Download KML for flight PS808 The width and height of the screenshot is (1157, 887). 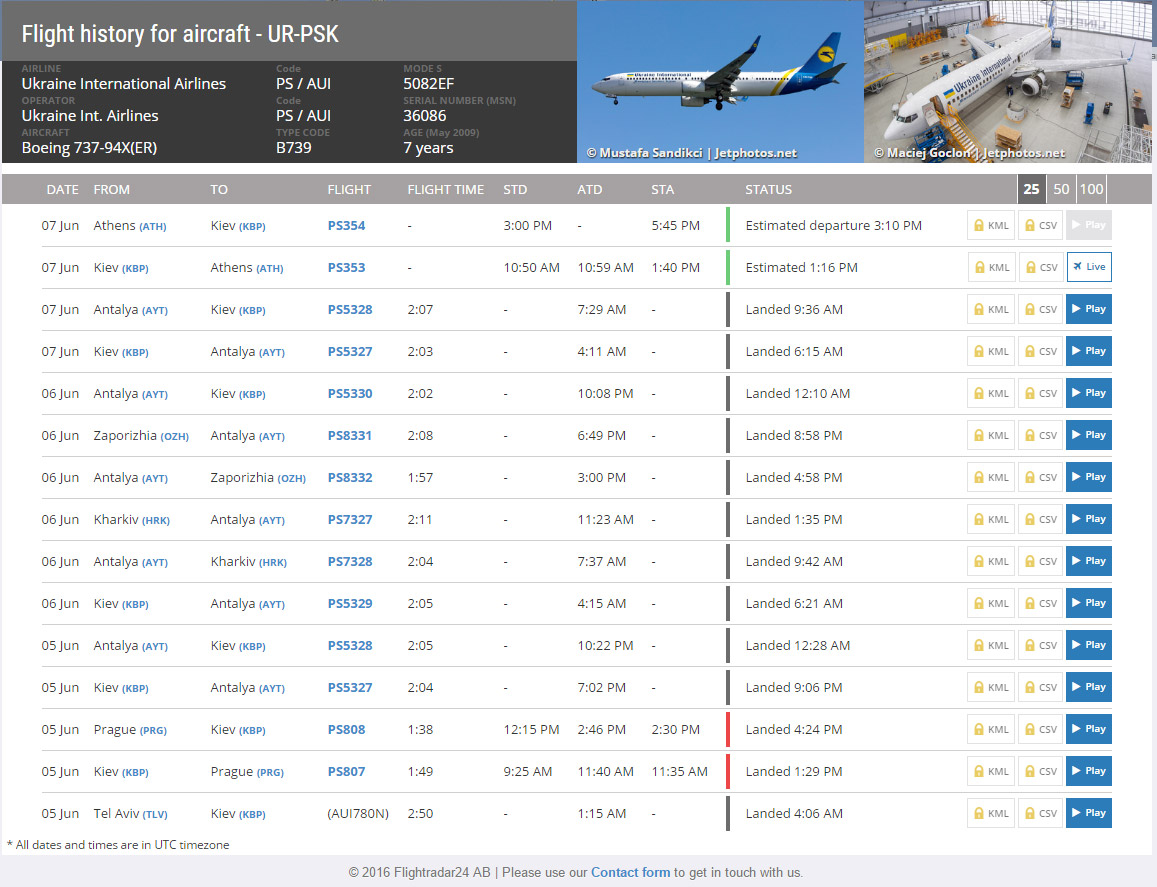pos(991,729)
